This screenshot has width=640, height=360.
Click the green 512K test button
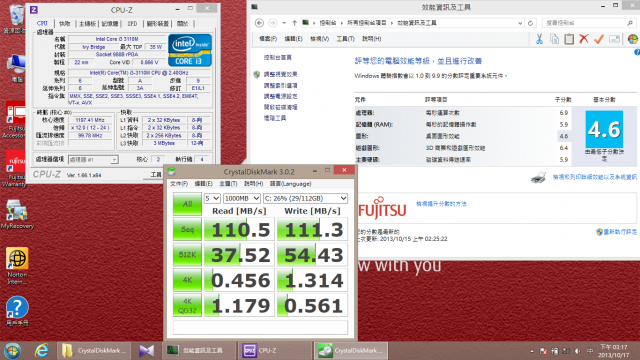click(x=187, y=255)
